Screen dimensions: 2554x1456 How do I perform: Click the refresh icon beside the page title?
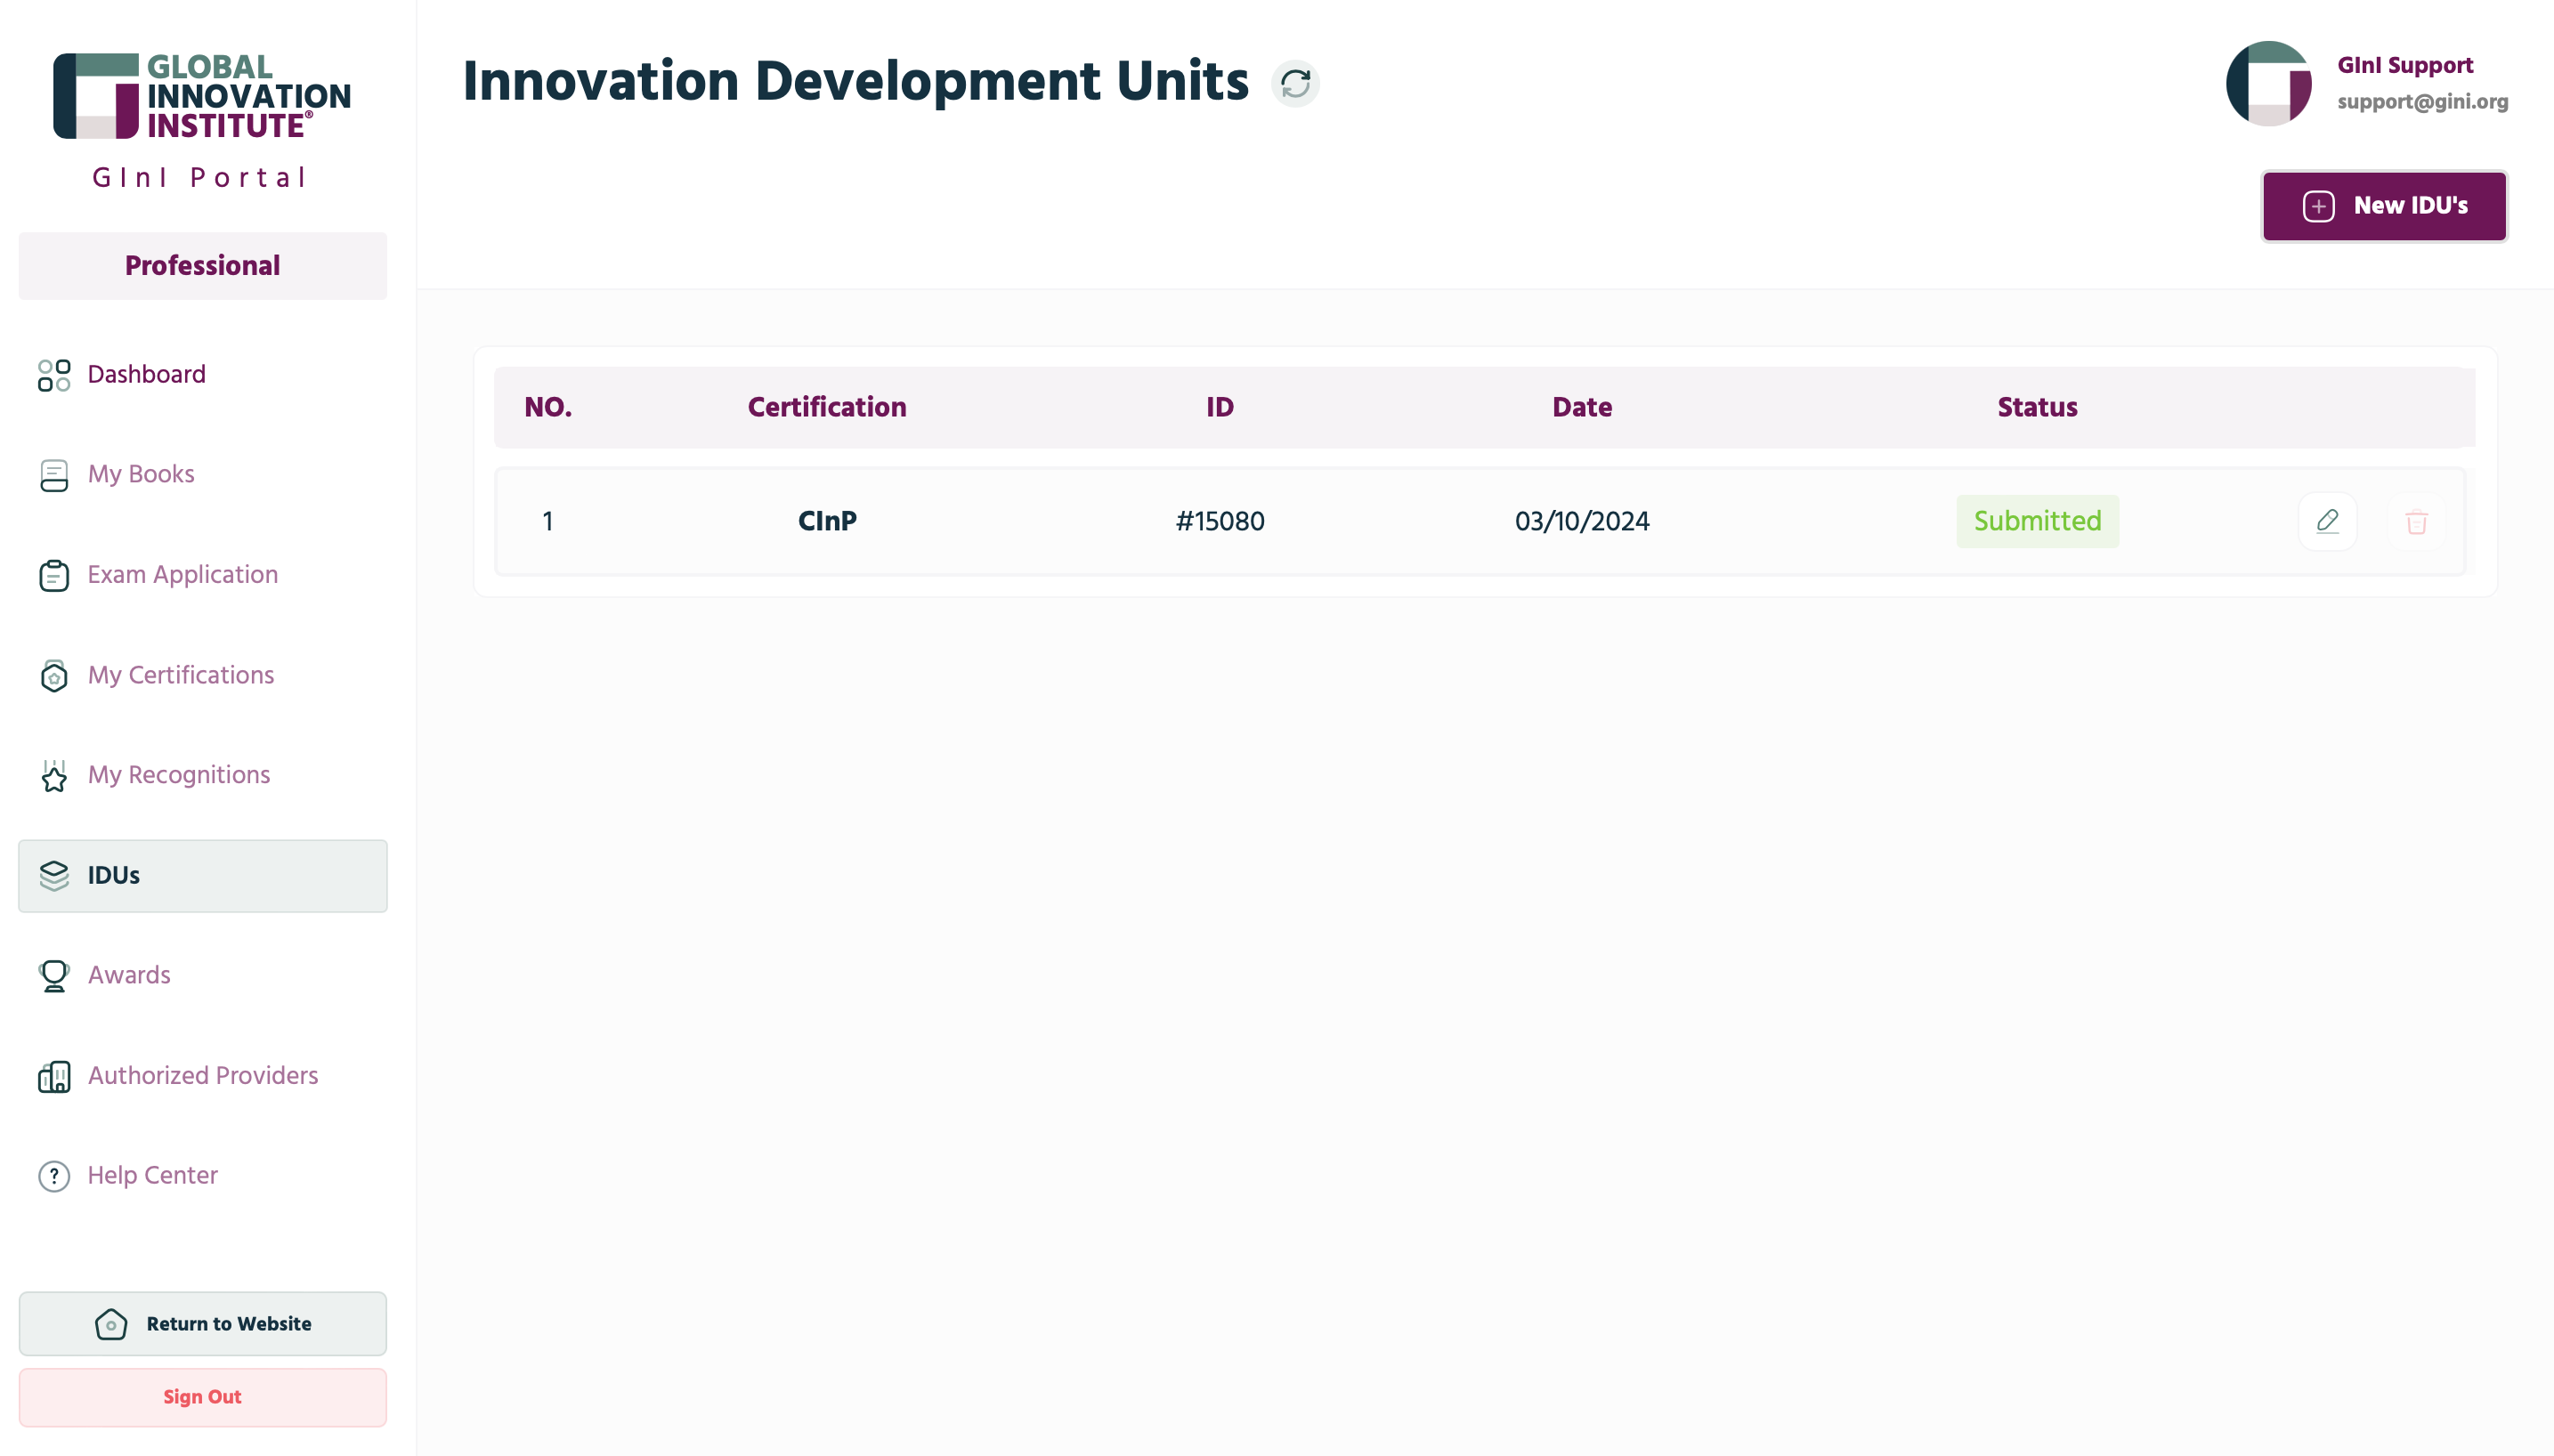[x=1295, y=83]
